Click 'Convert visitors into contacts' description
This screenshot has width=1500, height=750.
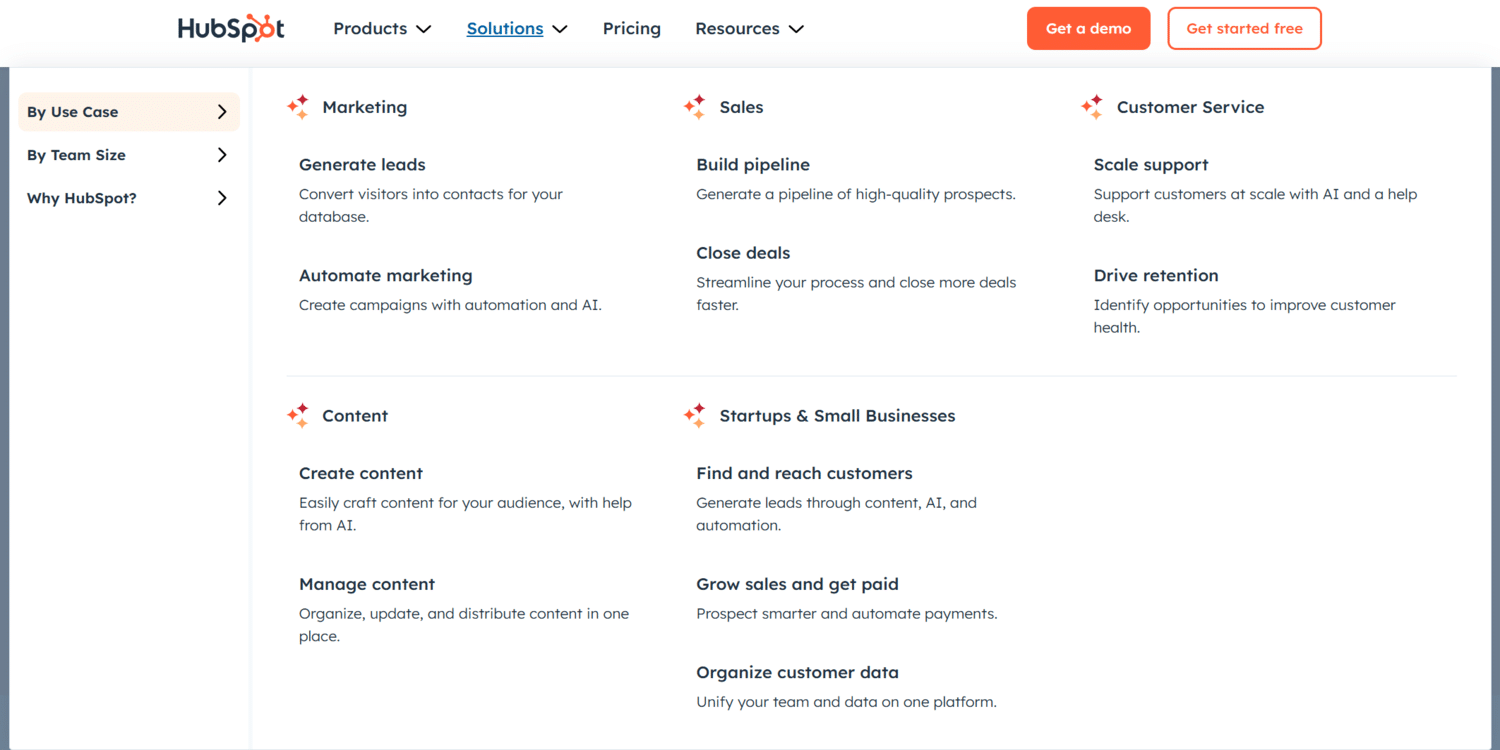pos(431,205)
